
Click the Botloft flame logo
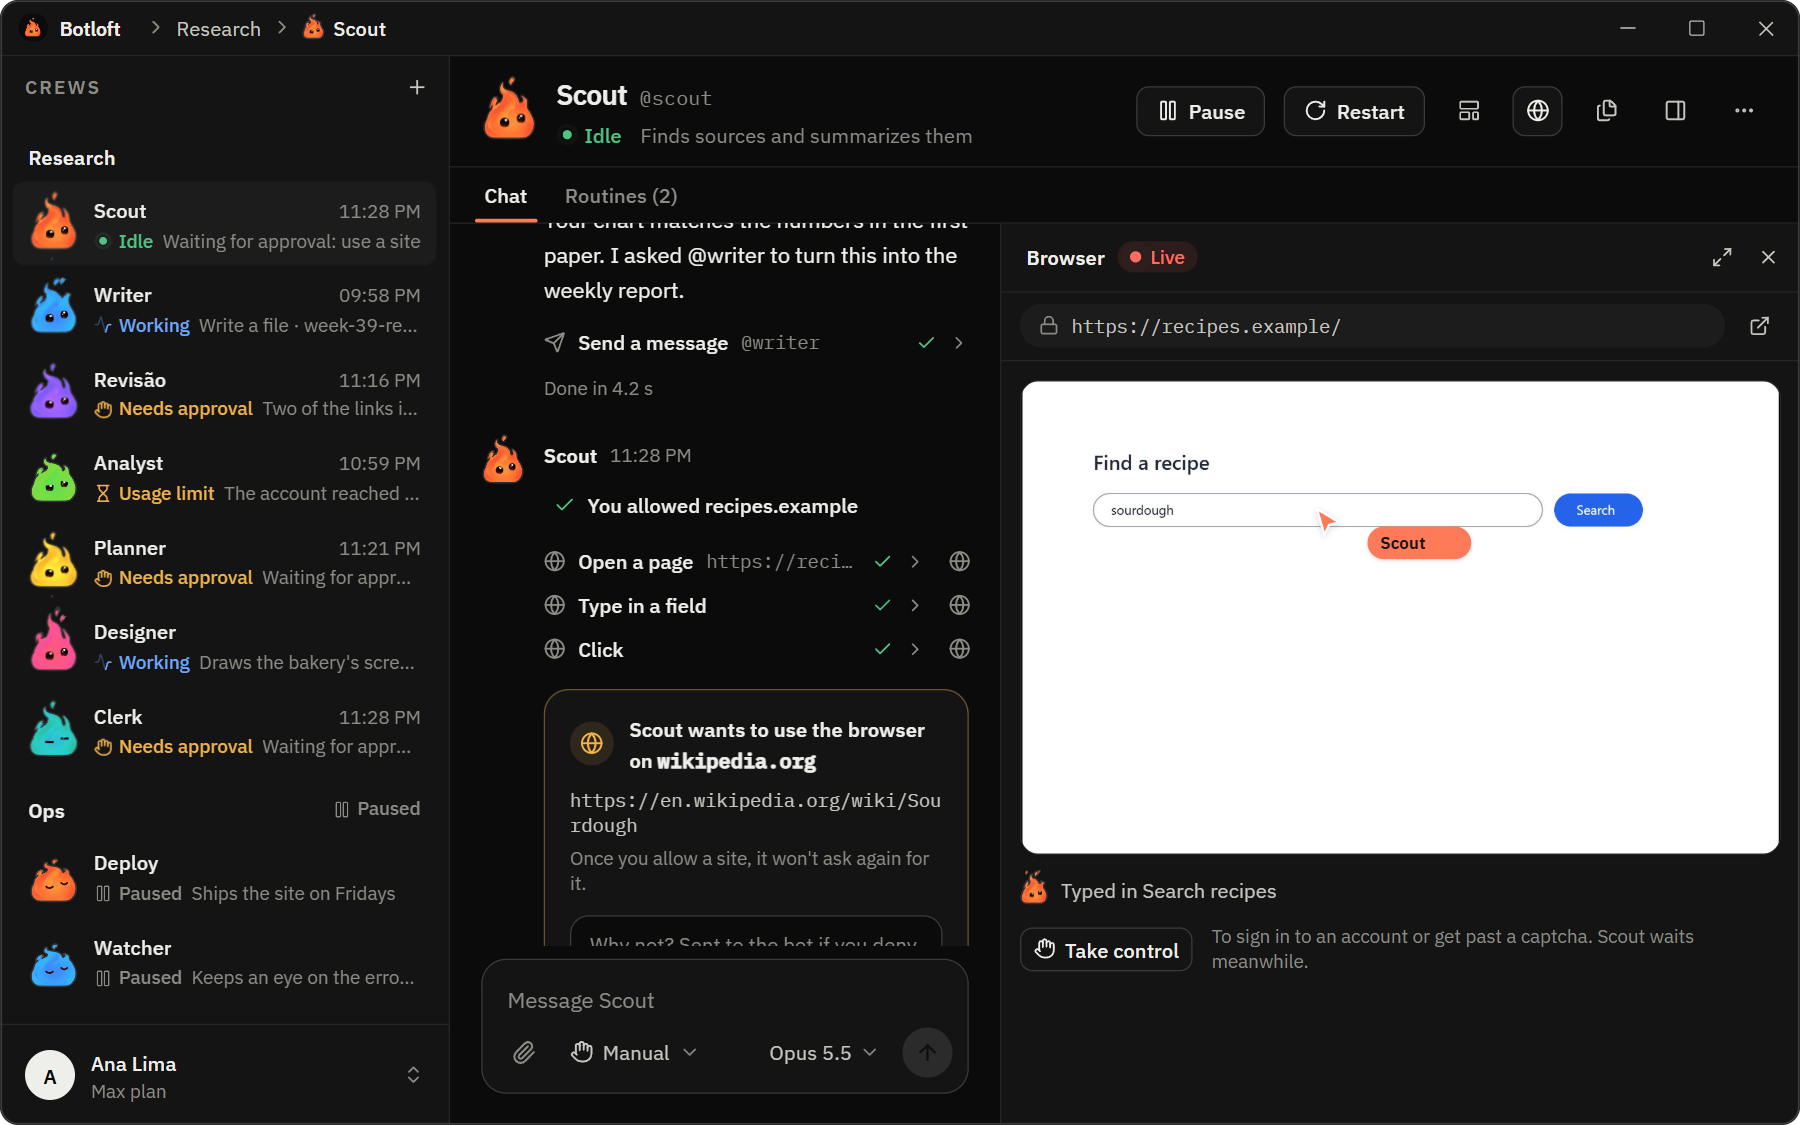tap(33, 28)
